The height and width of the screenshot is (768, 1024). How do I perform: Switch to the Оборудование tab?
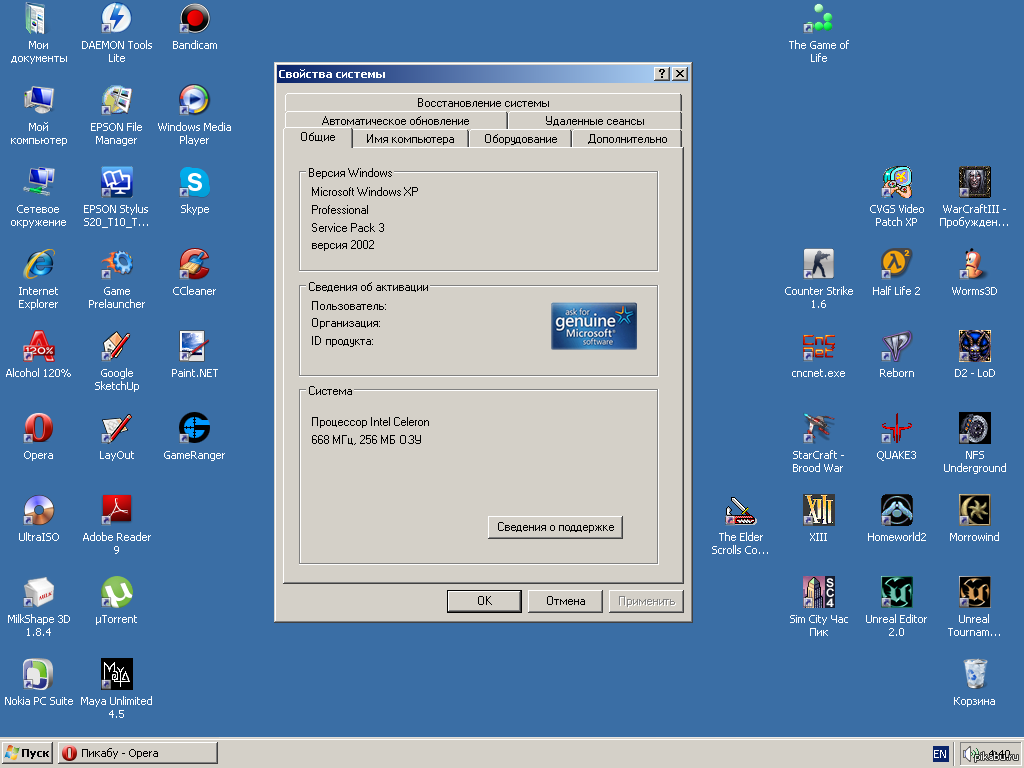coord(520,139)
